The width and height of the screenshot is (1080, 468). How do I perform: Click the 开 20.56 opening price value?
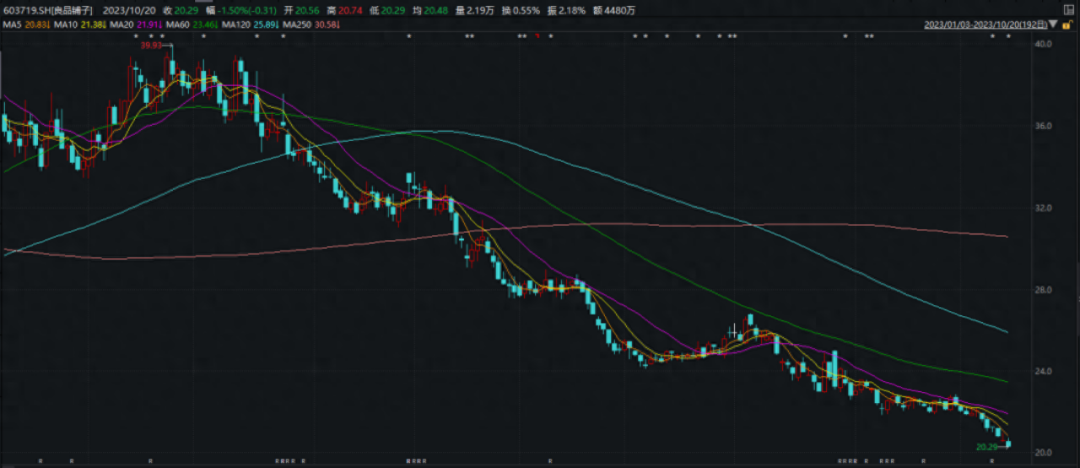pyautogui.click(x=302, y=10)
